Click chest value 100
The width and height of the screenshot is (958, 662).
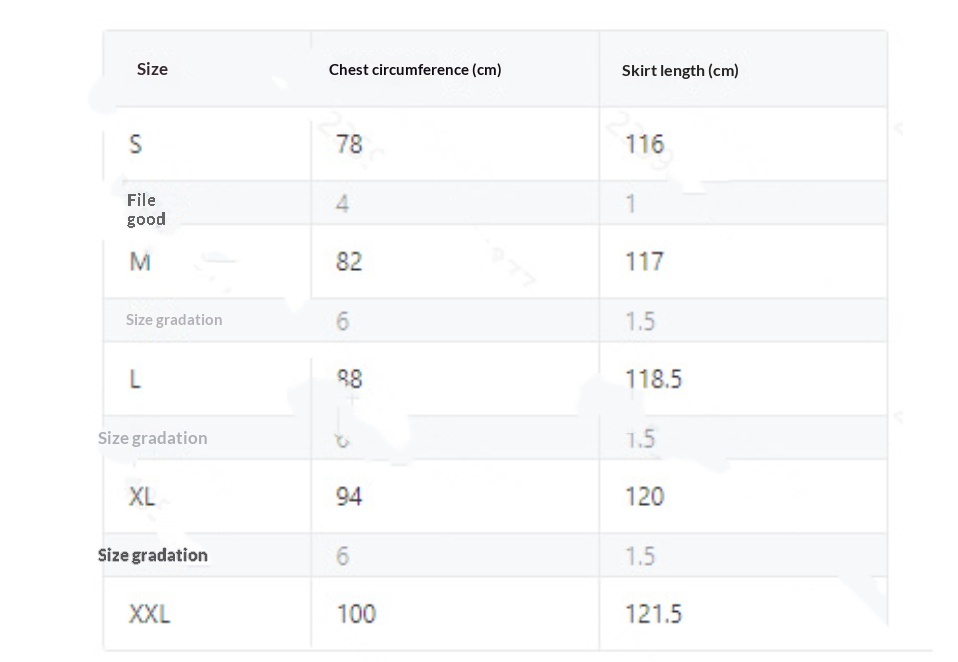click(356, 613)
